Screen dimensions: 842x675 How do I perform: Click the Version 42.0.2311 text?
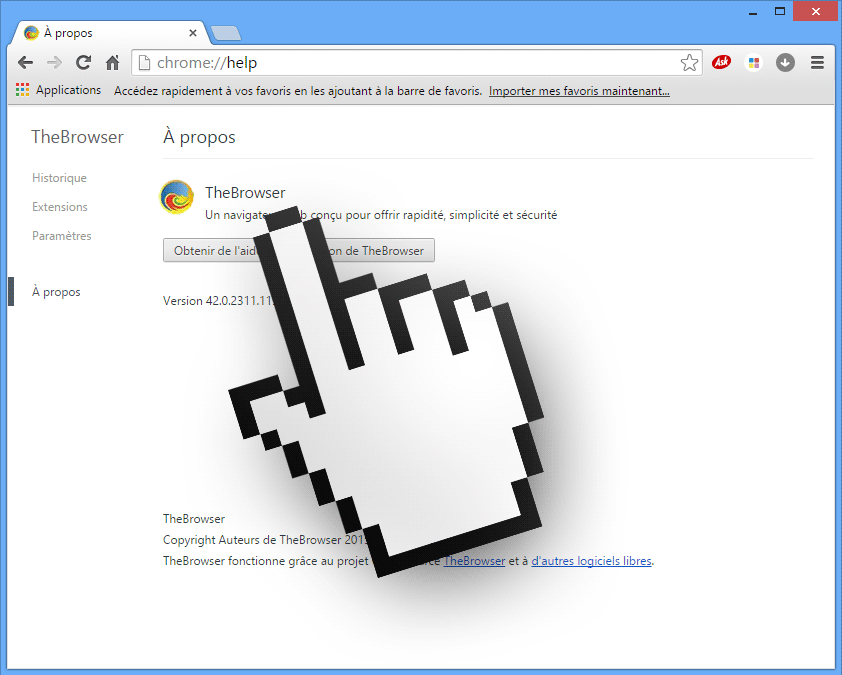click(x=219, y=301)
